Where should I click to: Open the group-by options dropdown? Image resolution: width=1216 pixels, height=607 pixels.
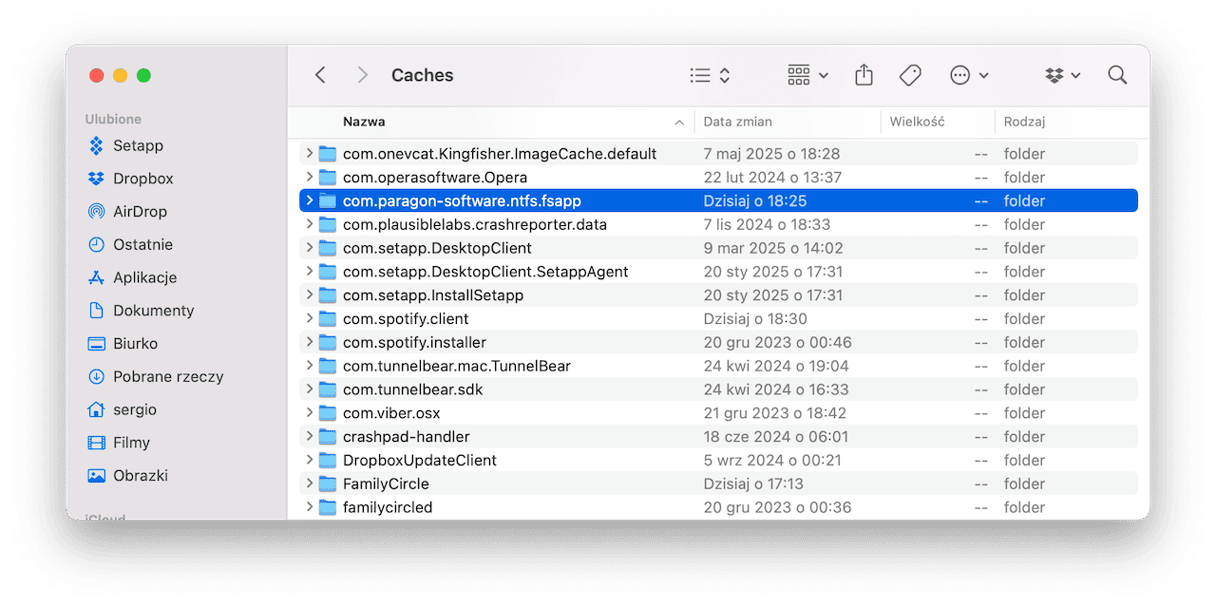808,75
